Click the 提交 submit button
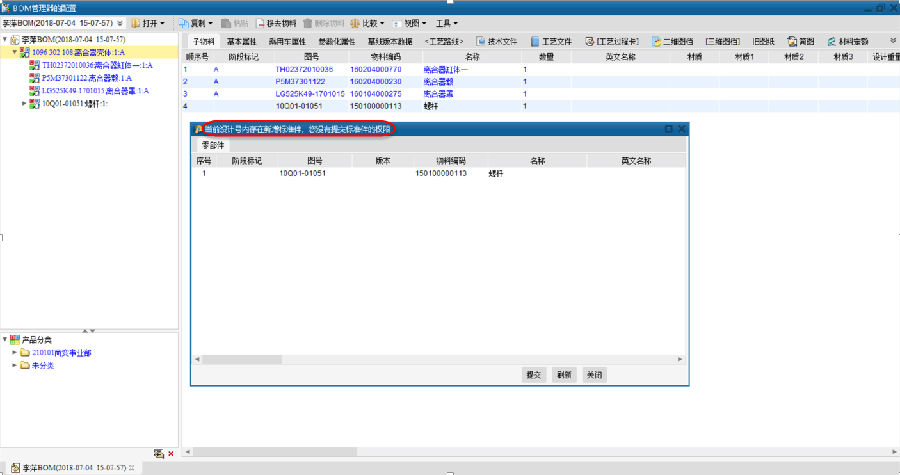The image size is (900, 475). tap(533, 374)
